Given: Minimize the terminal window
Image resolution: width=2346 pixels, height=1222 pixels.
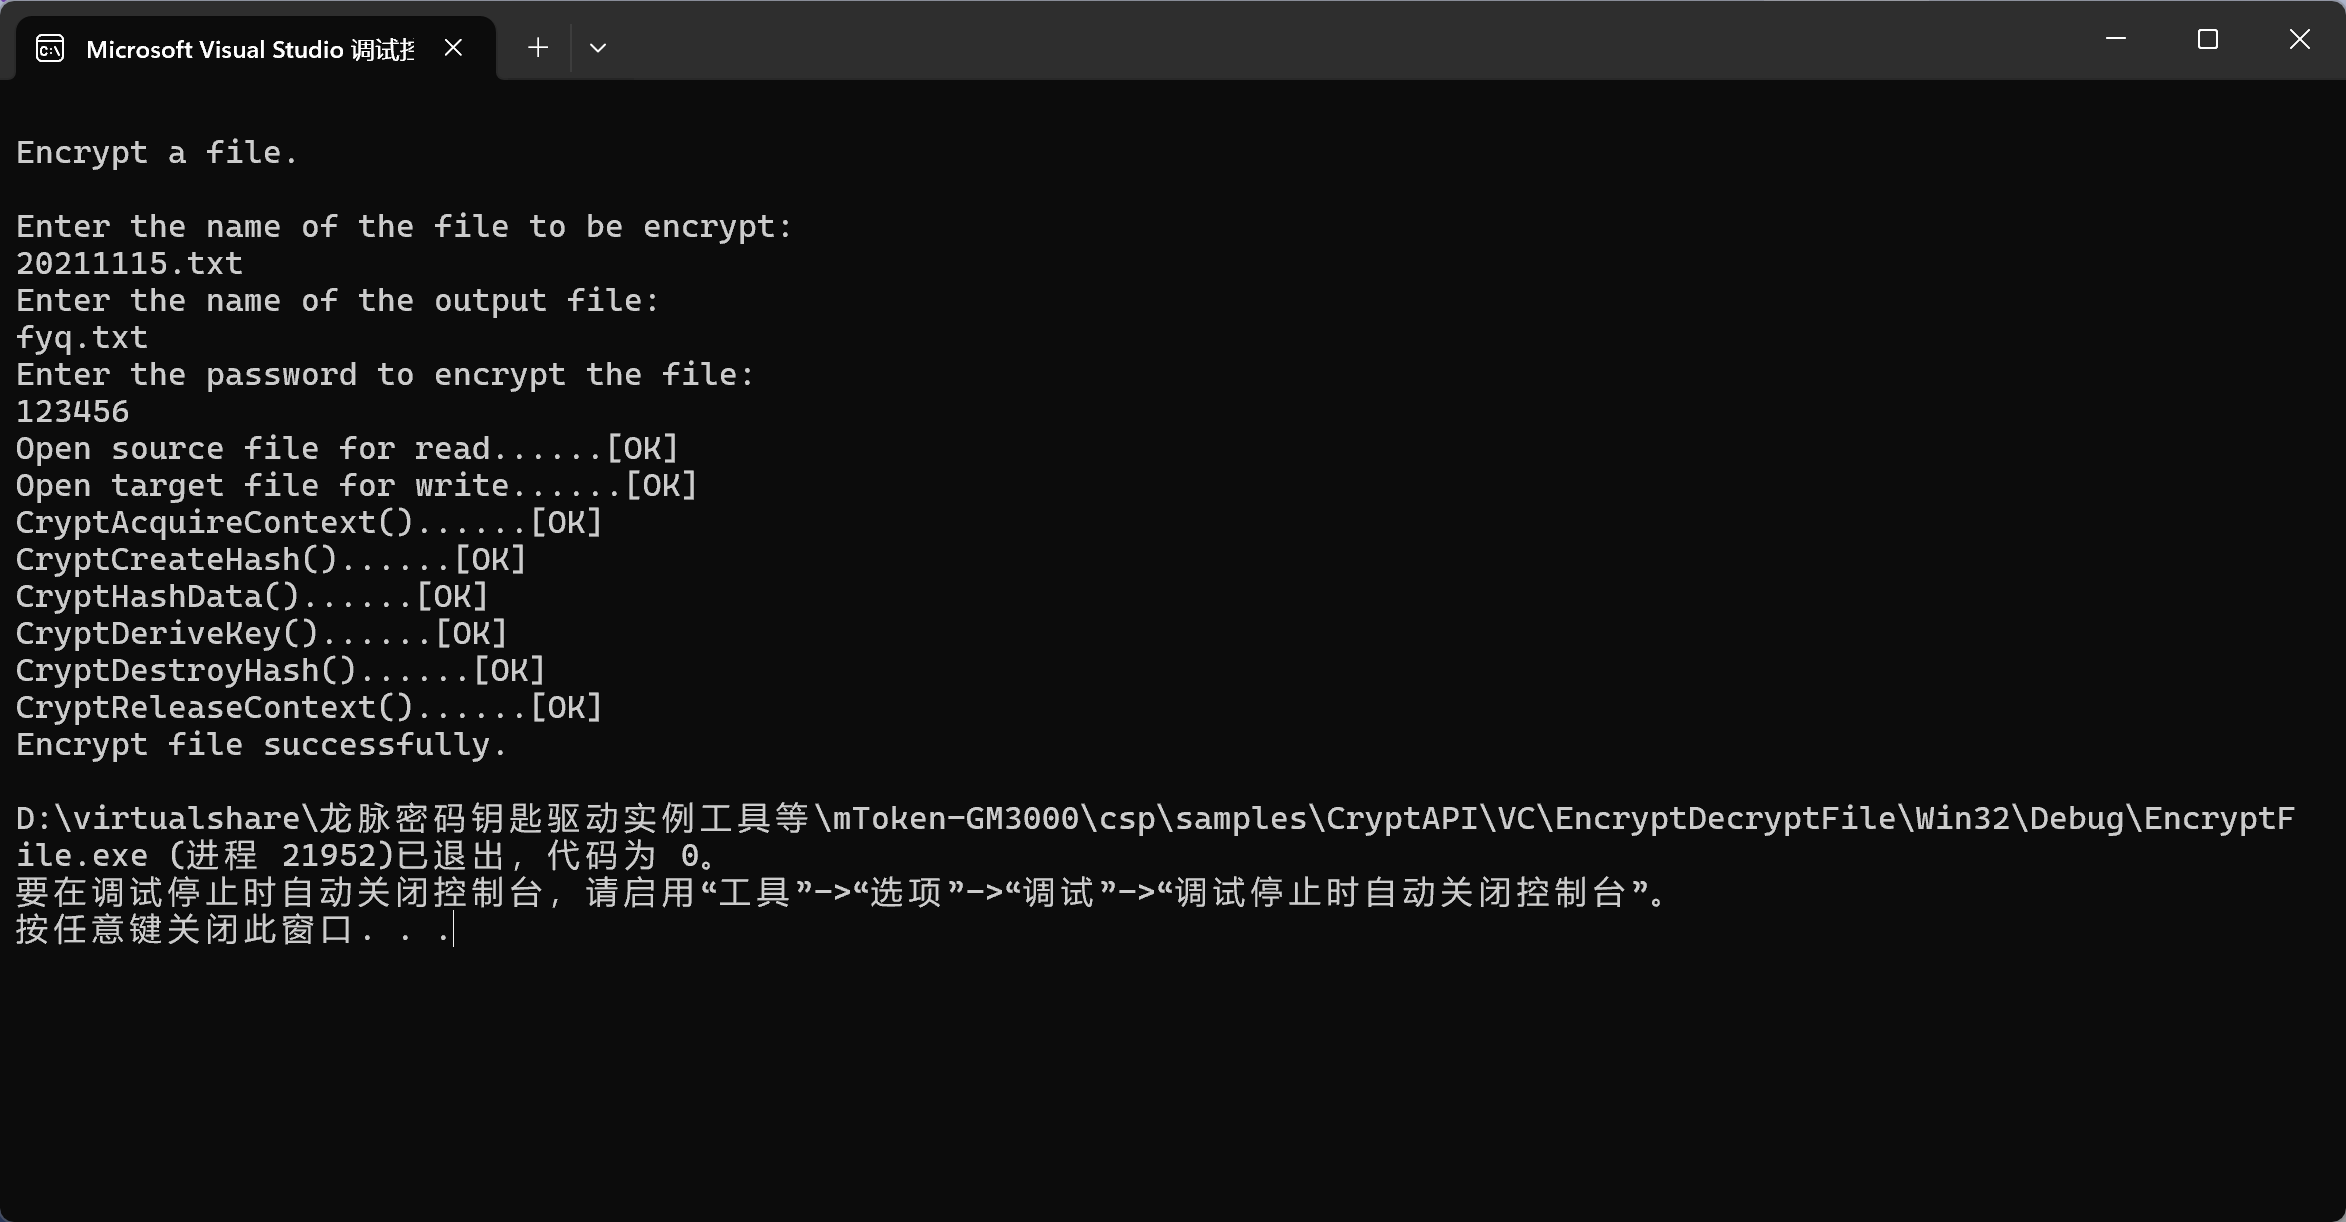Looking at the screenshot, I should pyautogui.click(x=2116, y=39).
